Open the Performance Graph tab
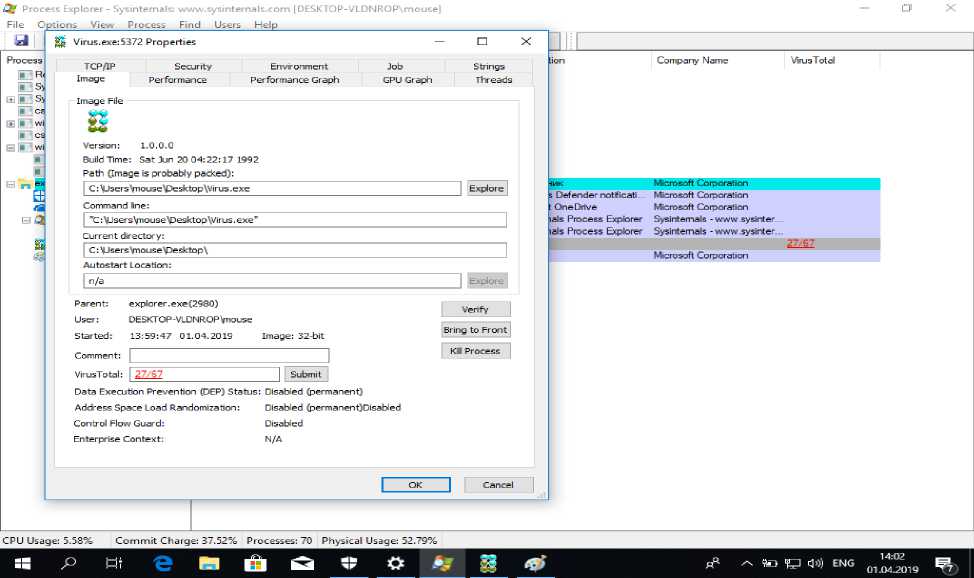 (294, 80)
